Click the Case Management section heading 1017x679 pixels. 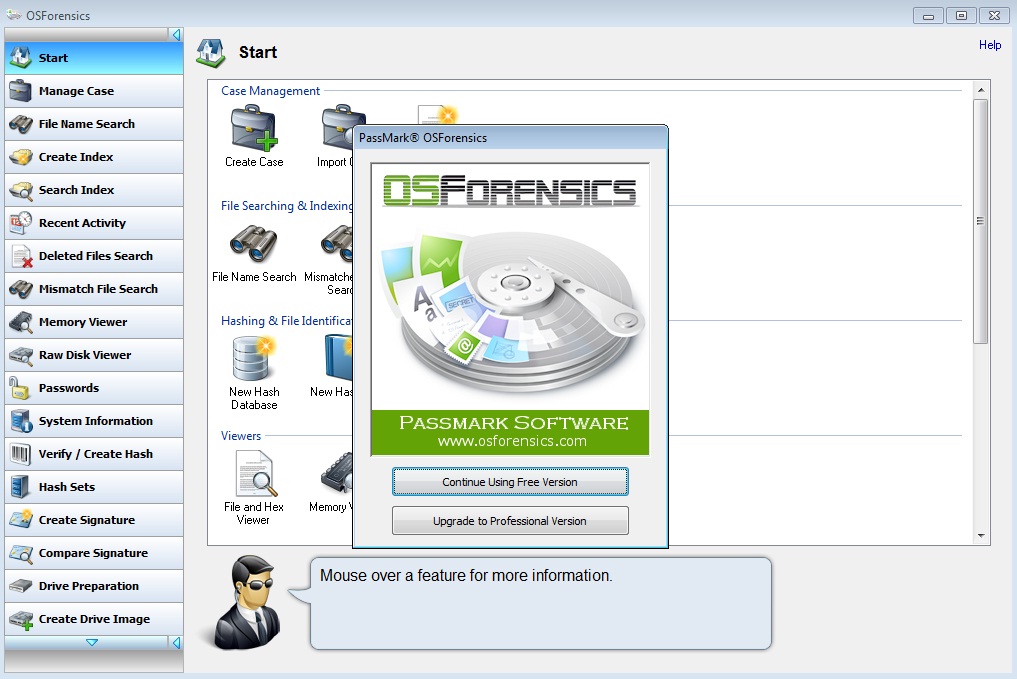270,91
